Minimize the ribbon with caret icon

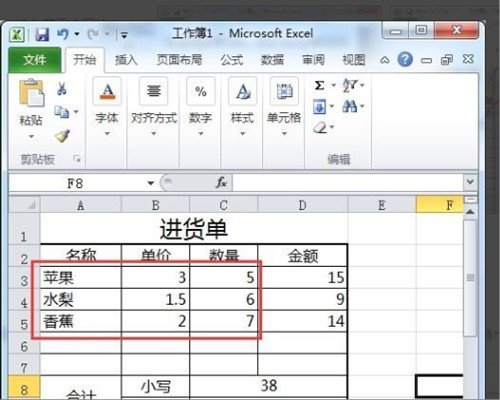point(385,60)
